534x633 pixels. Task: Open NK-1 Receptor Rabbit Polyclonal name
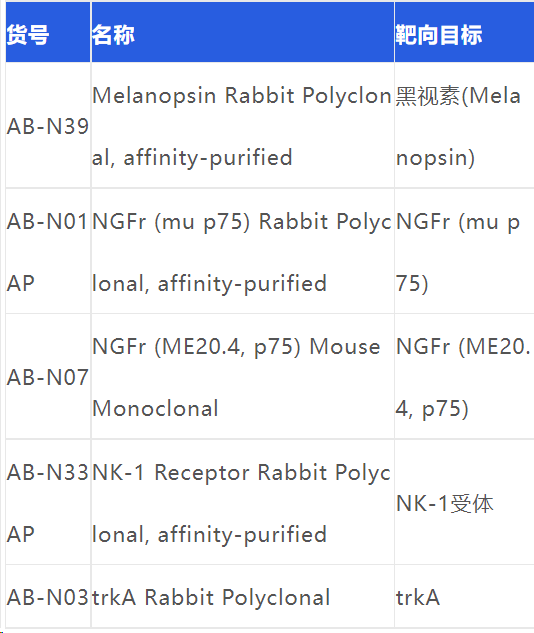241,503
